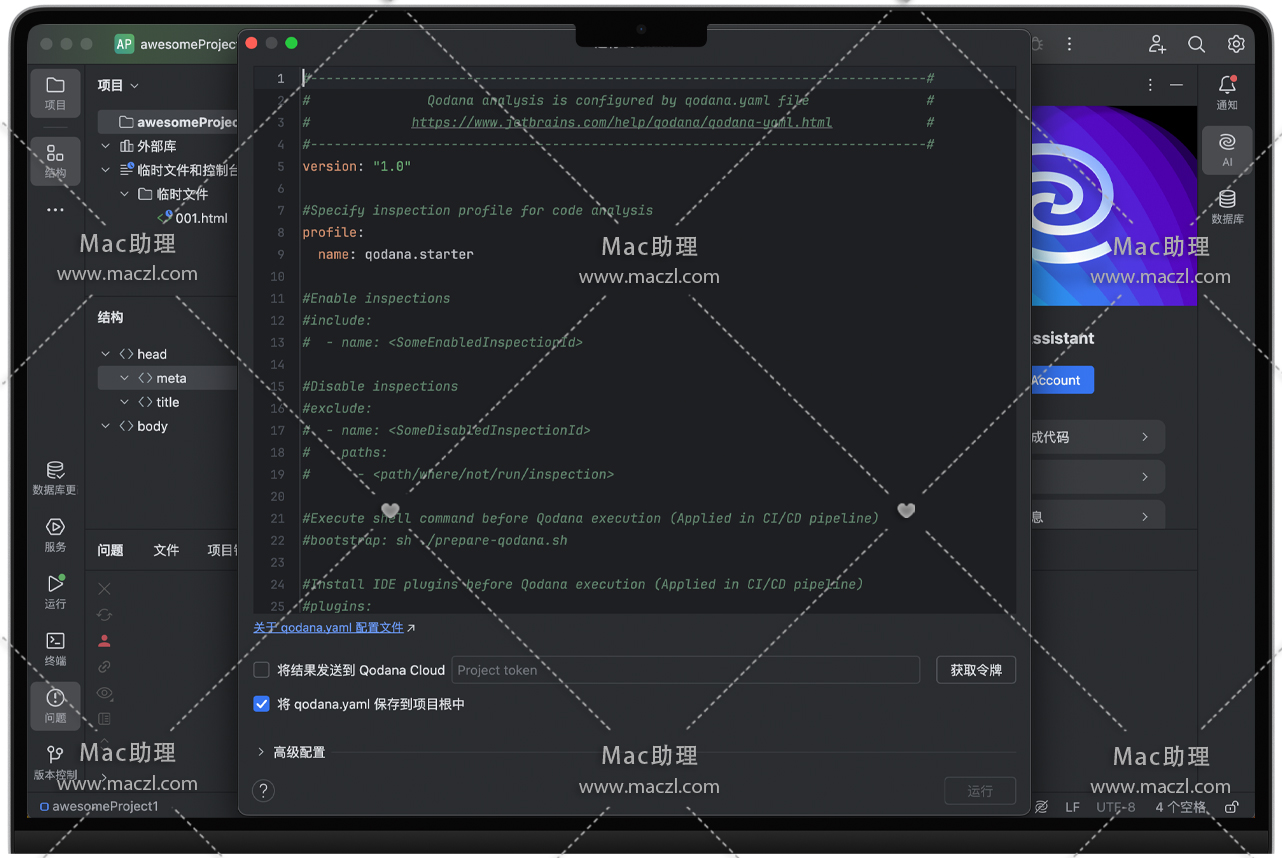Enable sending results to Qodana Cloud
This screenshot has height=858, width=1282.
pos(262,670)
